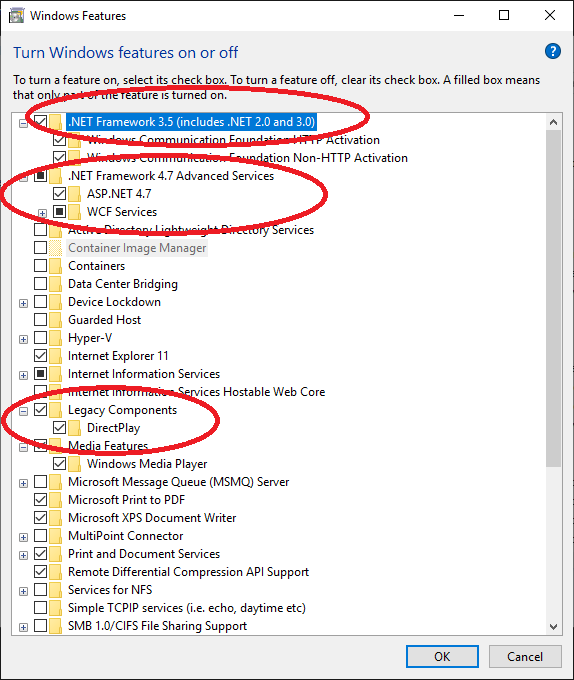This screenshot has height=680, width=574.
Task: Click the folder icon beside Services for NFS
Action: (55, 590)
